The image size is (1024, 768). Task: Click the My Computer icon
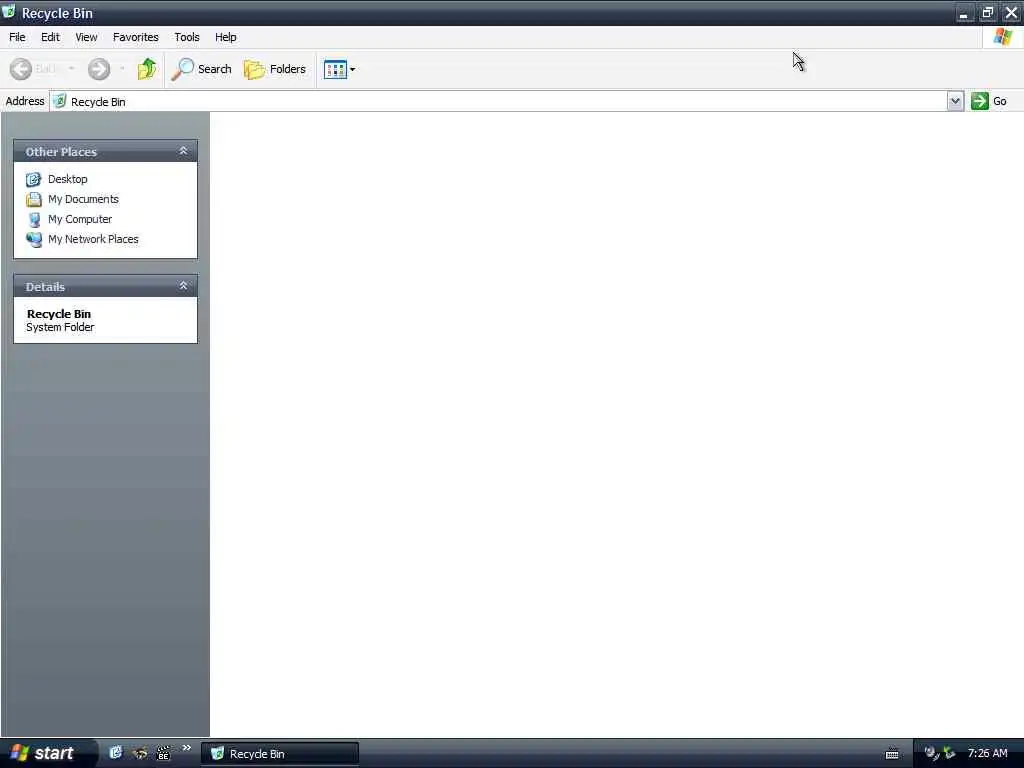[33, 219]
